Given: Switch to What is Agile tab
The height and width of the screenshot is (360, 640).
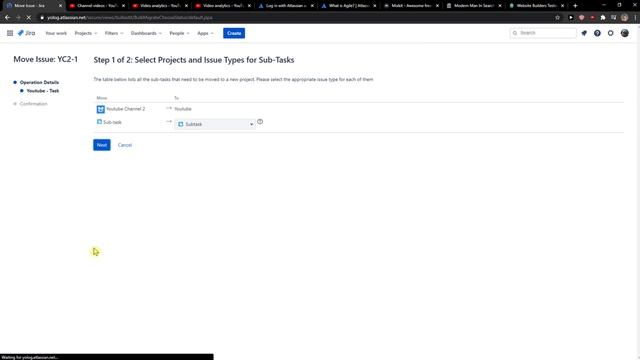Looking at the screenshot, I should click(x=349, y=6).
